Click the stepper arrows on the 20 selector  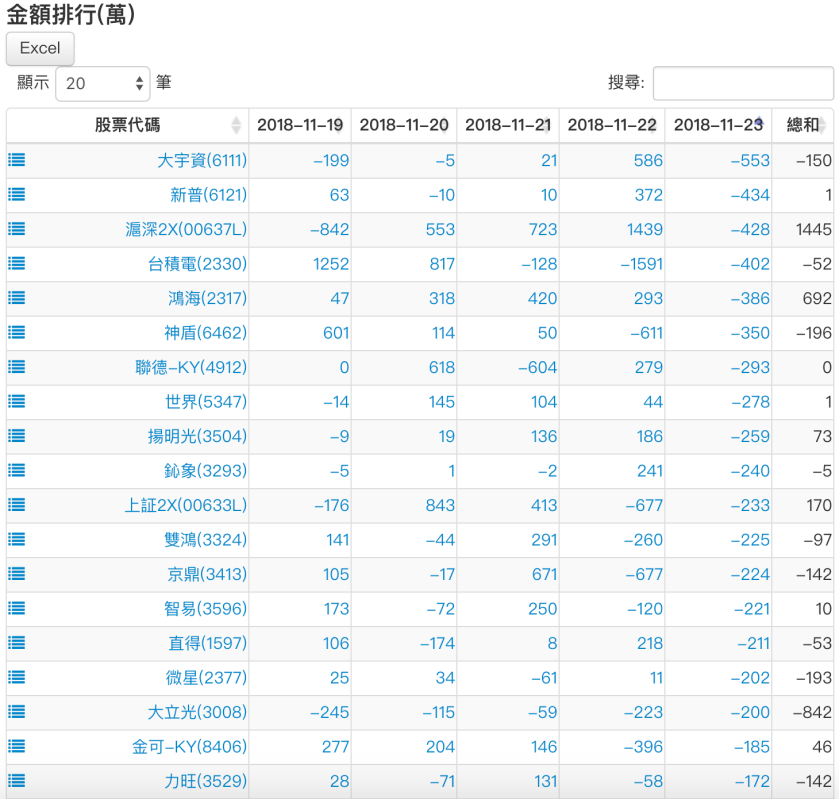[x=138, y=83]
